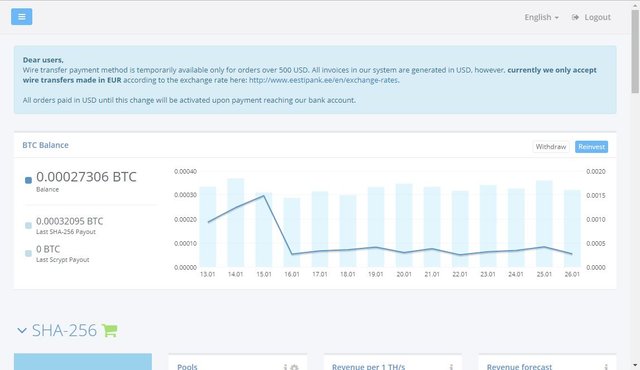
Task: Click the logout arrow icon
Action: coord(575,17)
